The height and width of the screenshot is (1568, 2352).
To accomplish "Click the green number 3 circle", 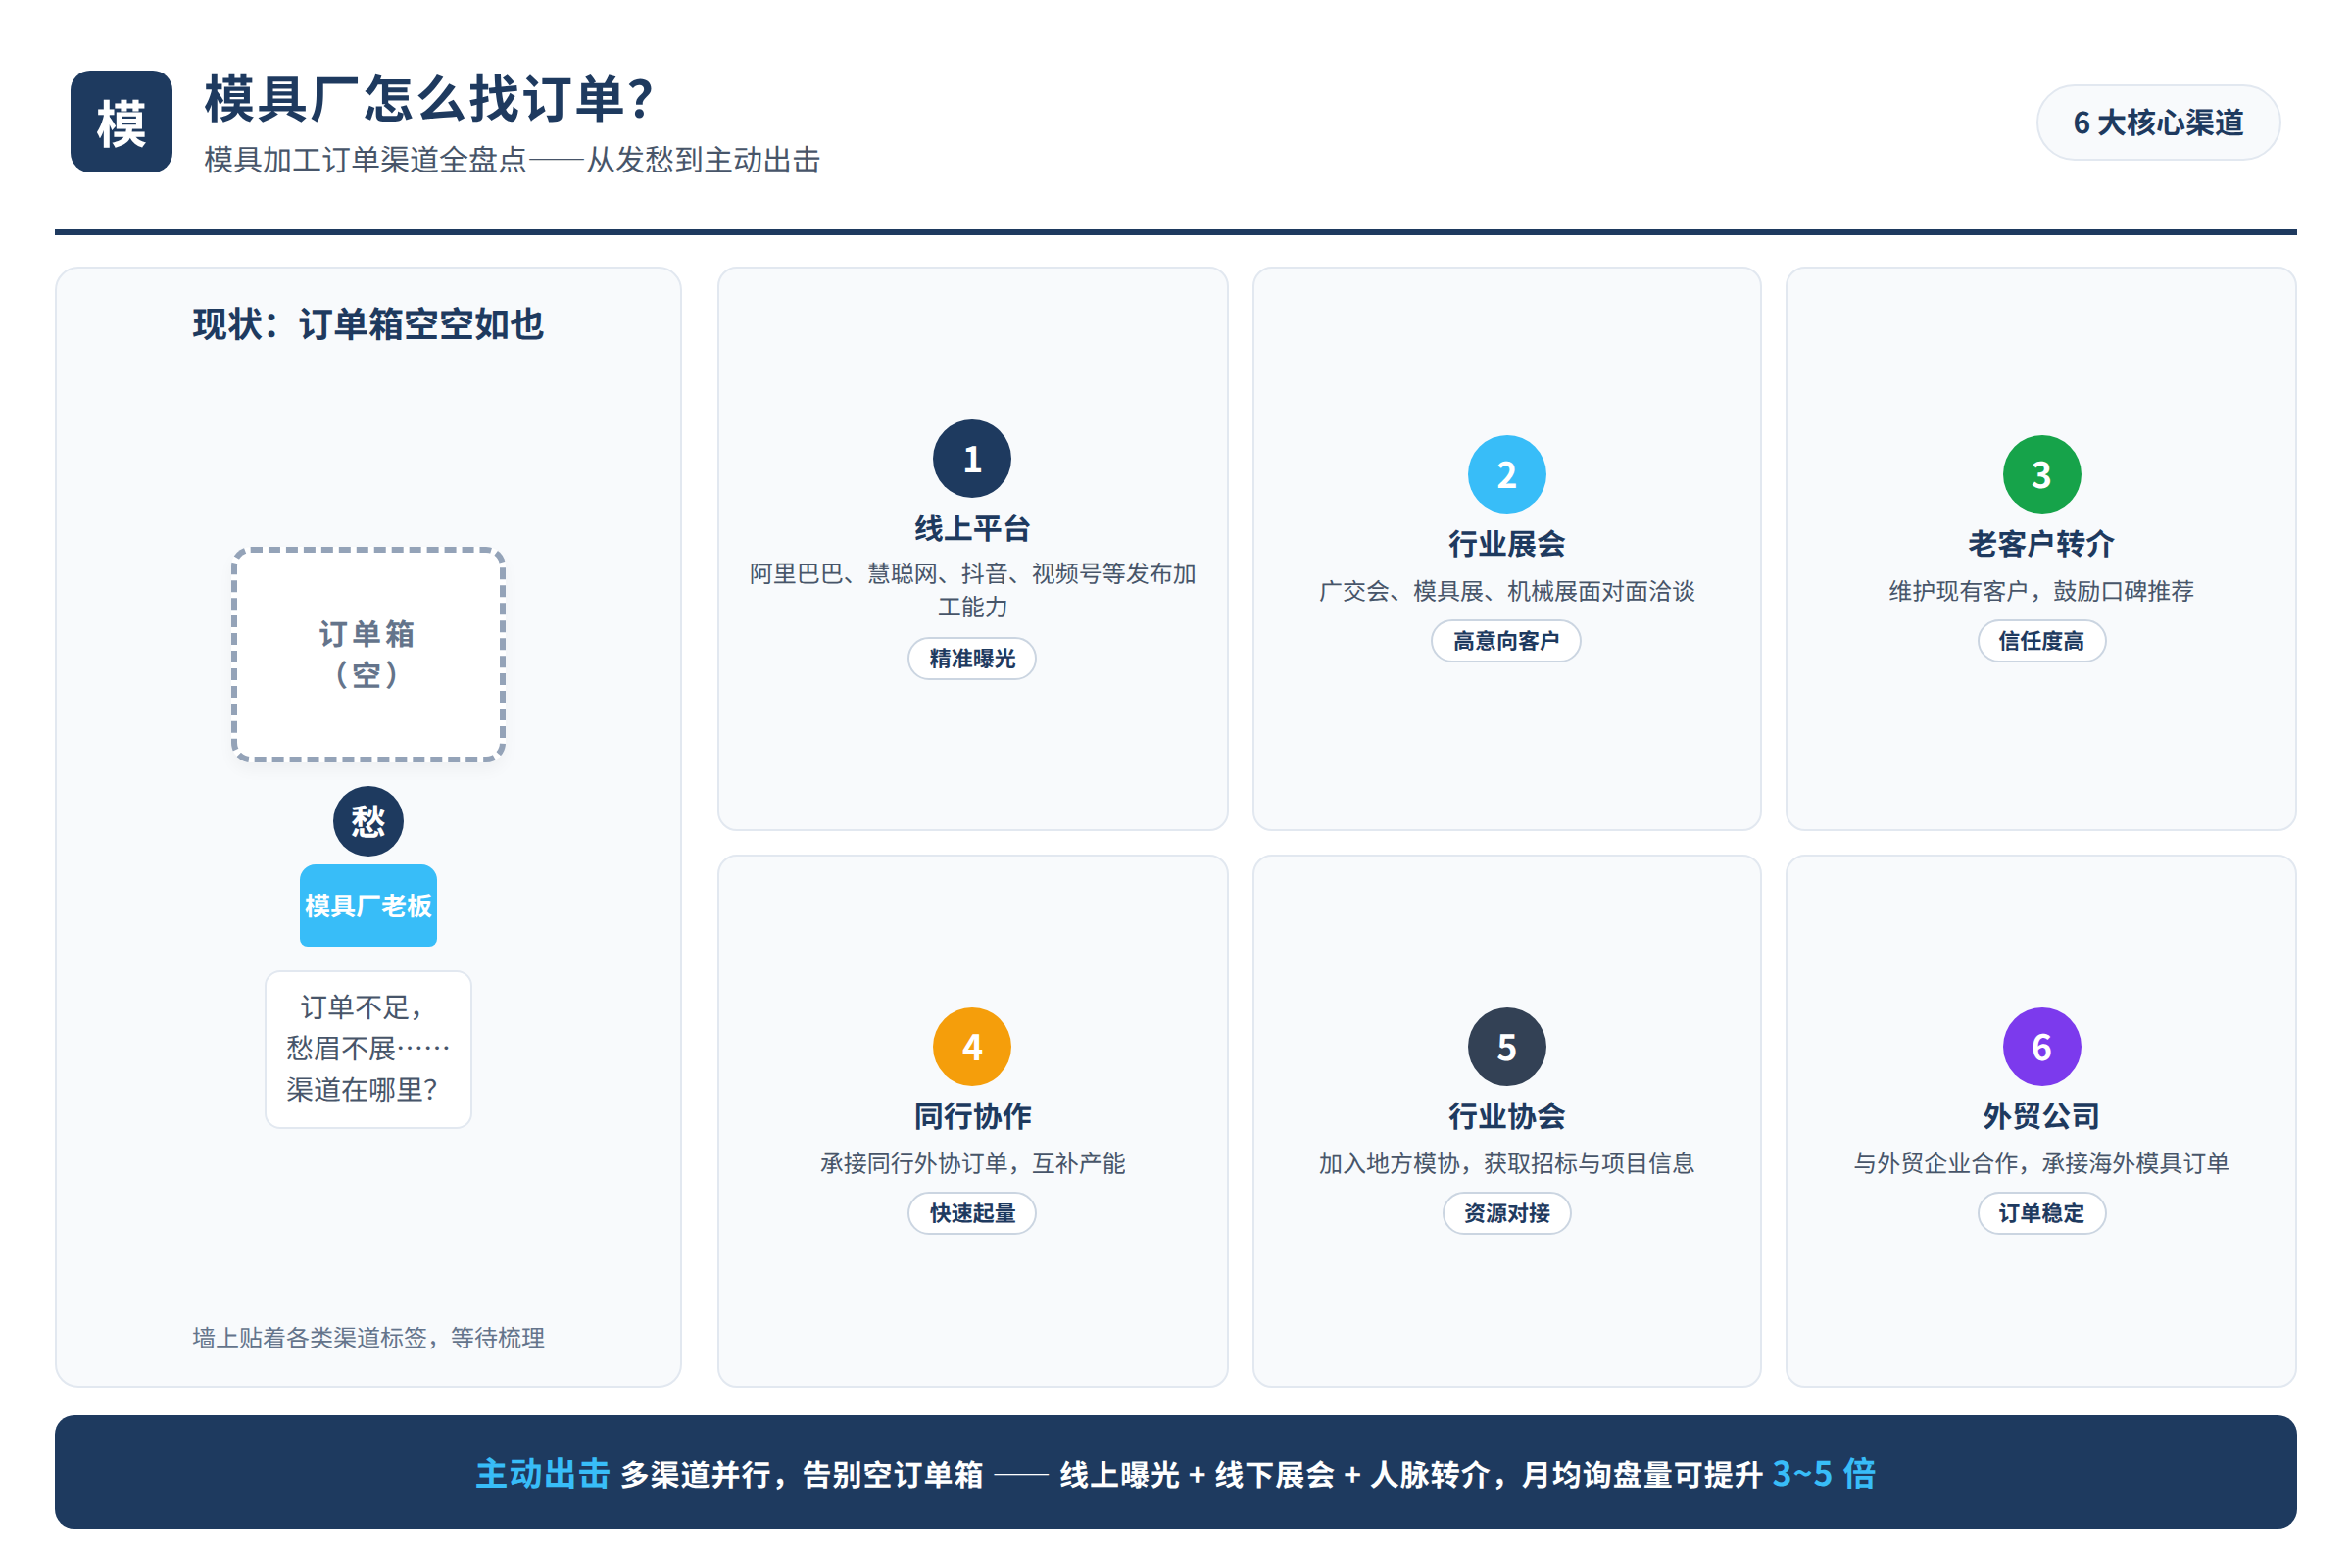I will [x=2041, y=474].
